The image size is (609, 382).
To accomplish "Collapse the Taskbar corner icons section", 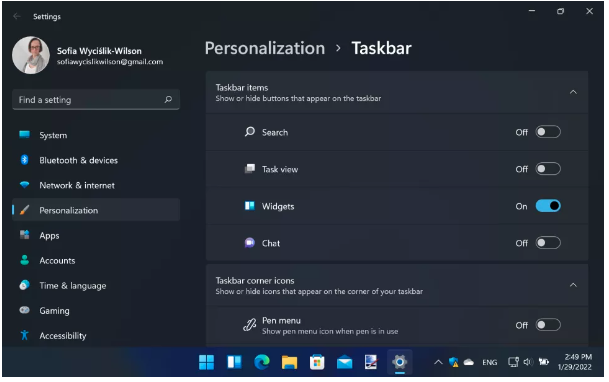I will click(x=573, y=285).
